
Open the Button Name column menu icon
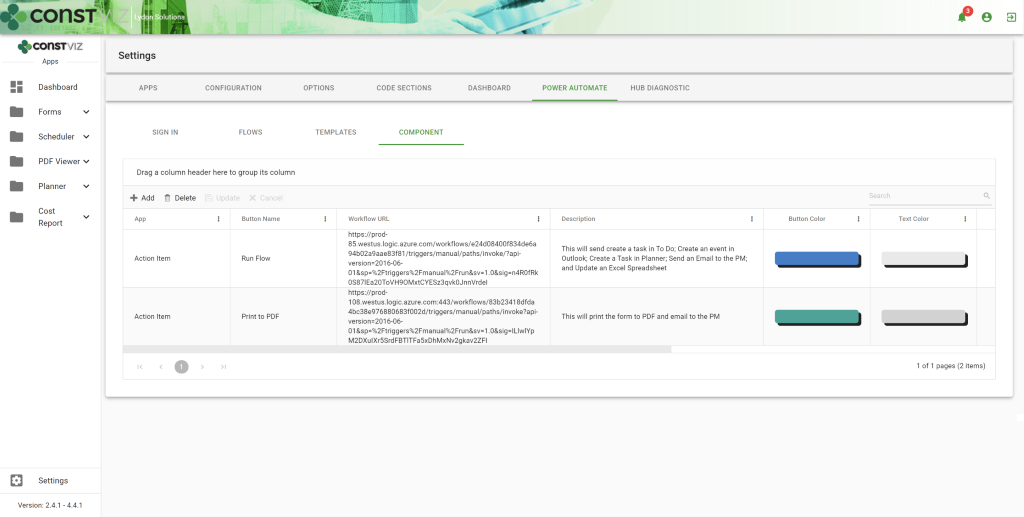[325, 219]
